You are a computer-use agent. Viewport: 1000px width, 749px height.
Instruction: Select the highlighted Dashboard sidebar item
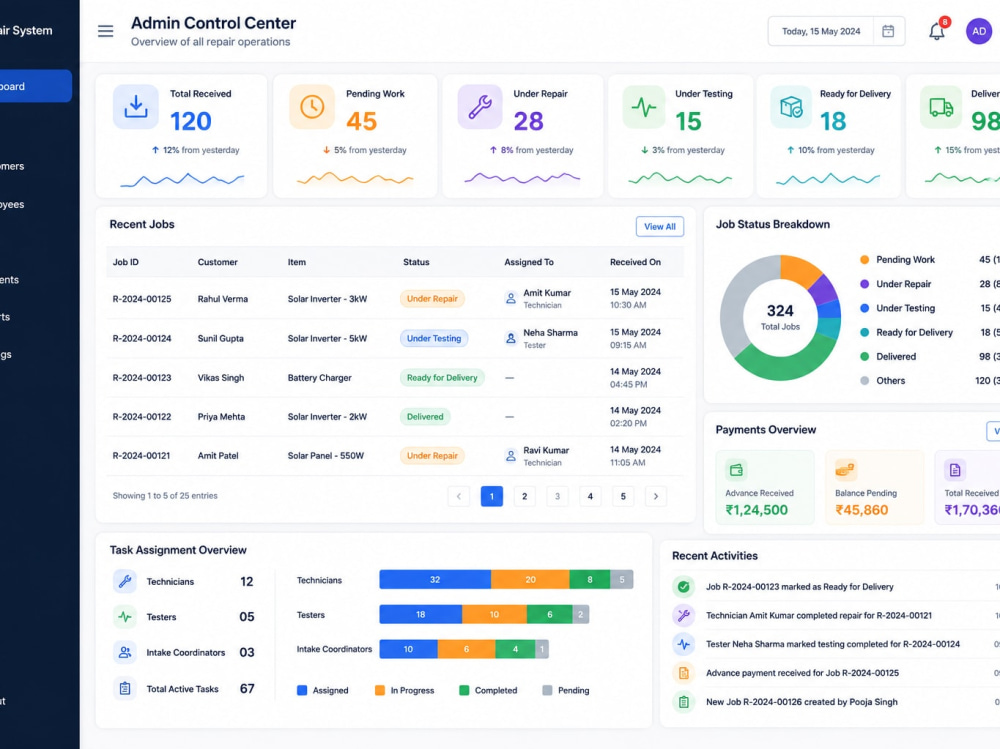[36, 86]
